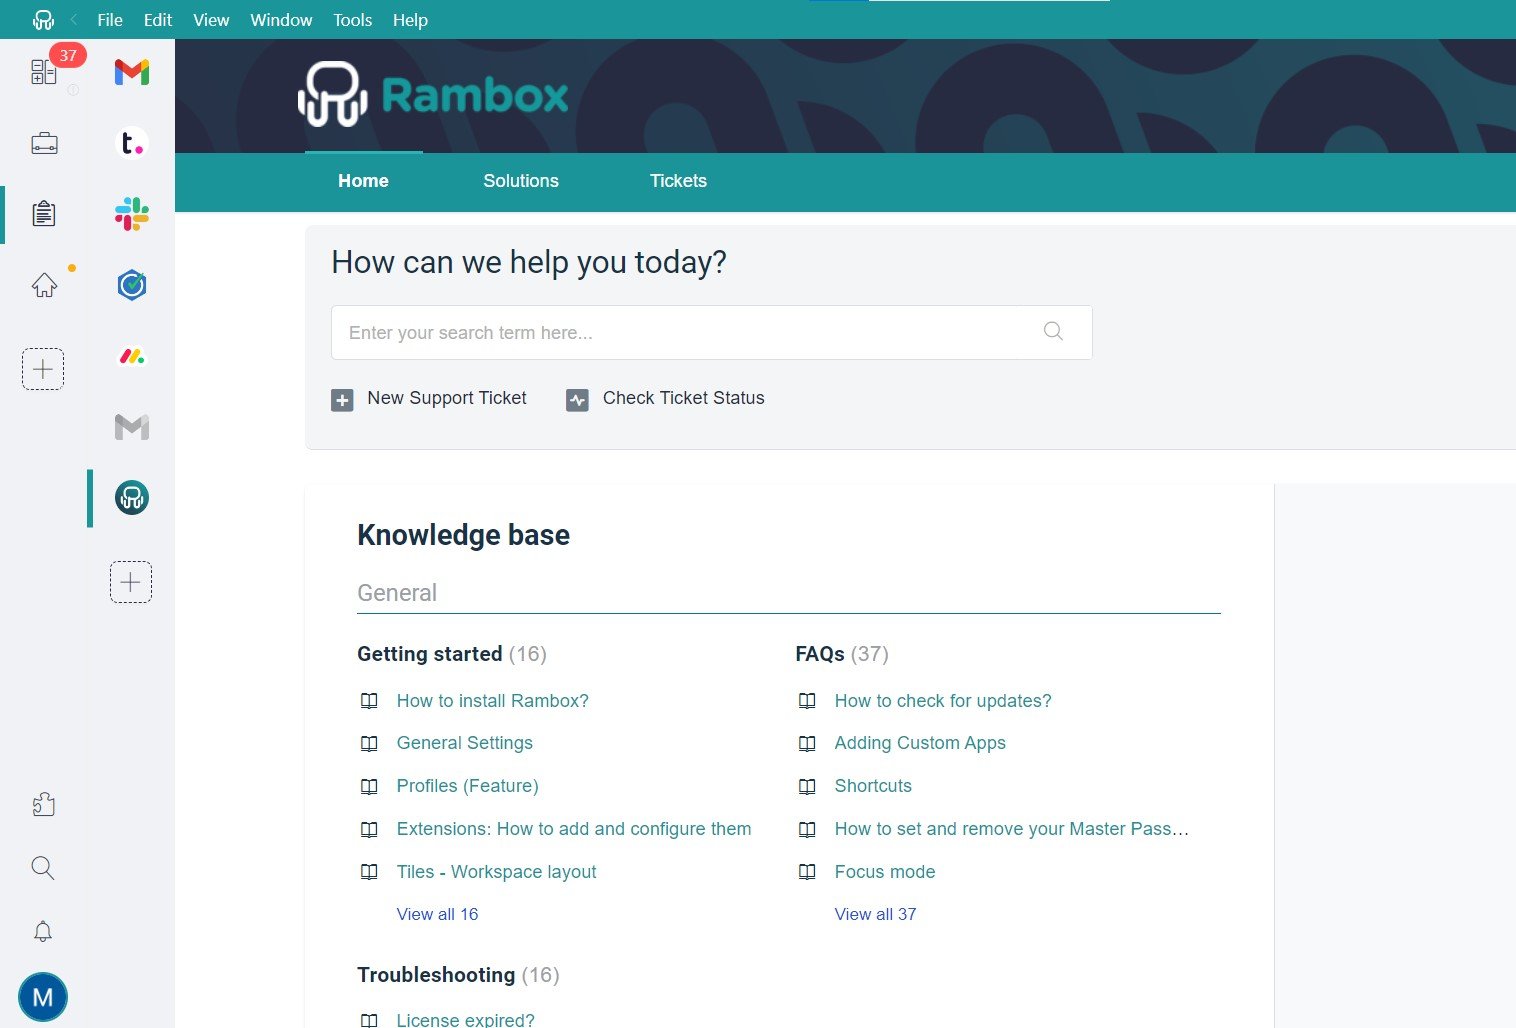Open General Settings article

tap(464, 743)
